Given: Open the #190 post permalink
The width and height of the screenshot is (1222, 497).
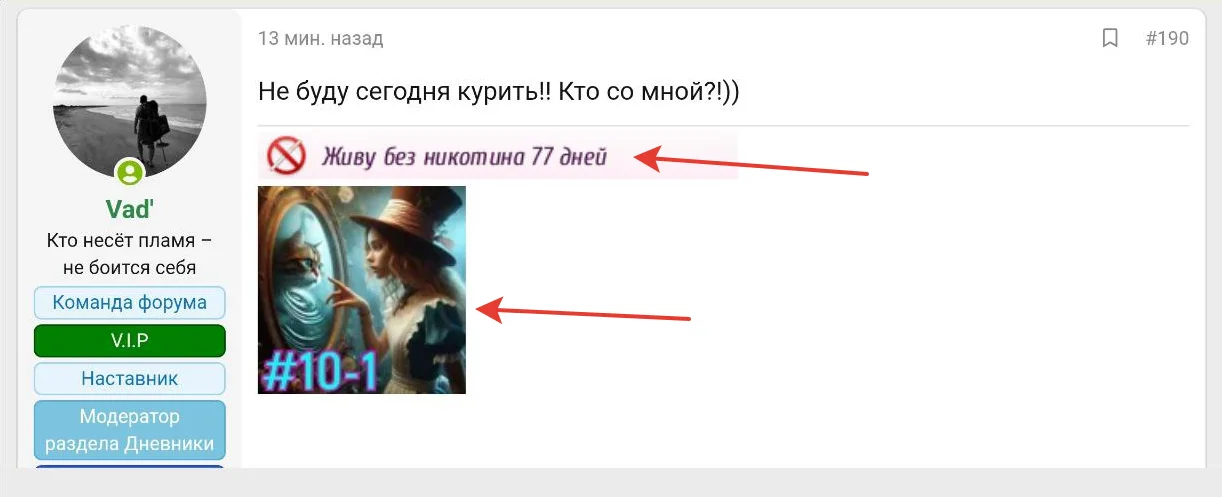Looking at the screenshot, I should point(1167,39).
